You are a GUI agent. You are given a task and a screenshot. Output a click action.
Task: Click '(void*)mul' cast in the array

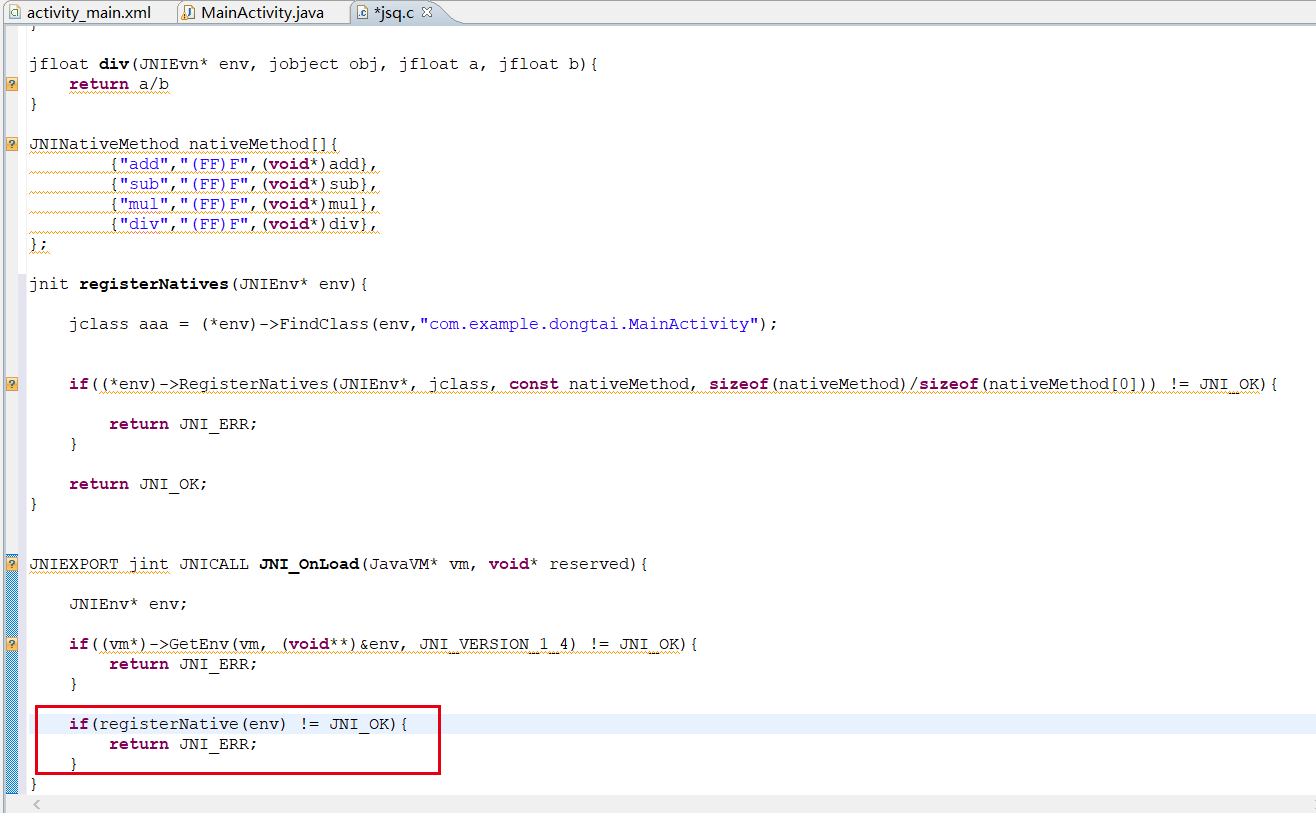point(309,204)
